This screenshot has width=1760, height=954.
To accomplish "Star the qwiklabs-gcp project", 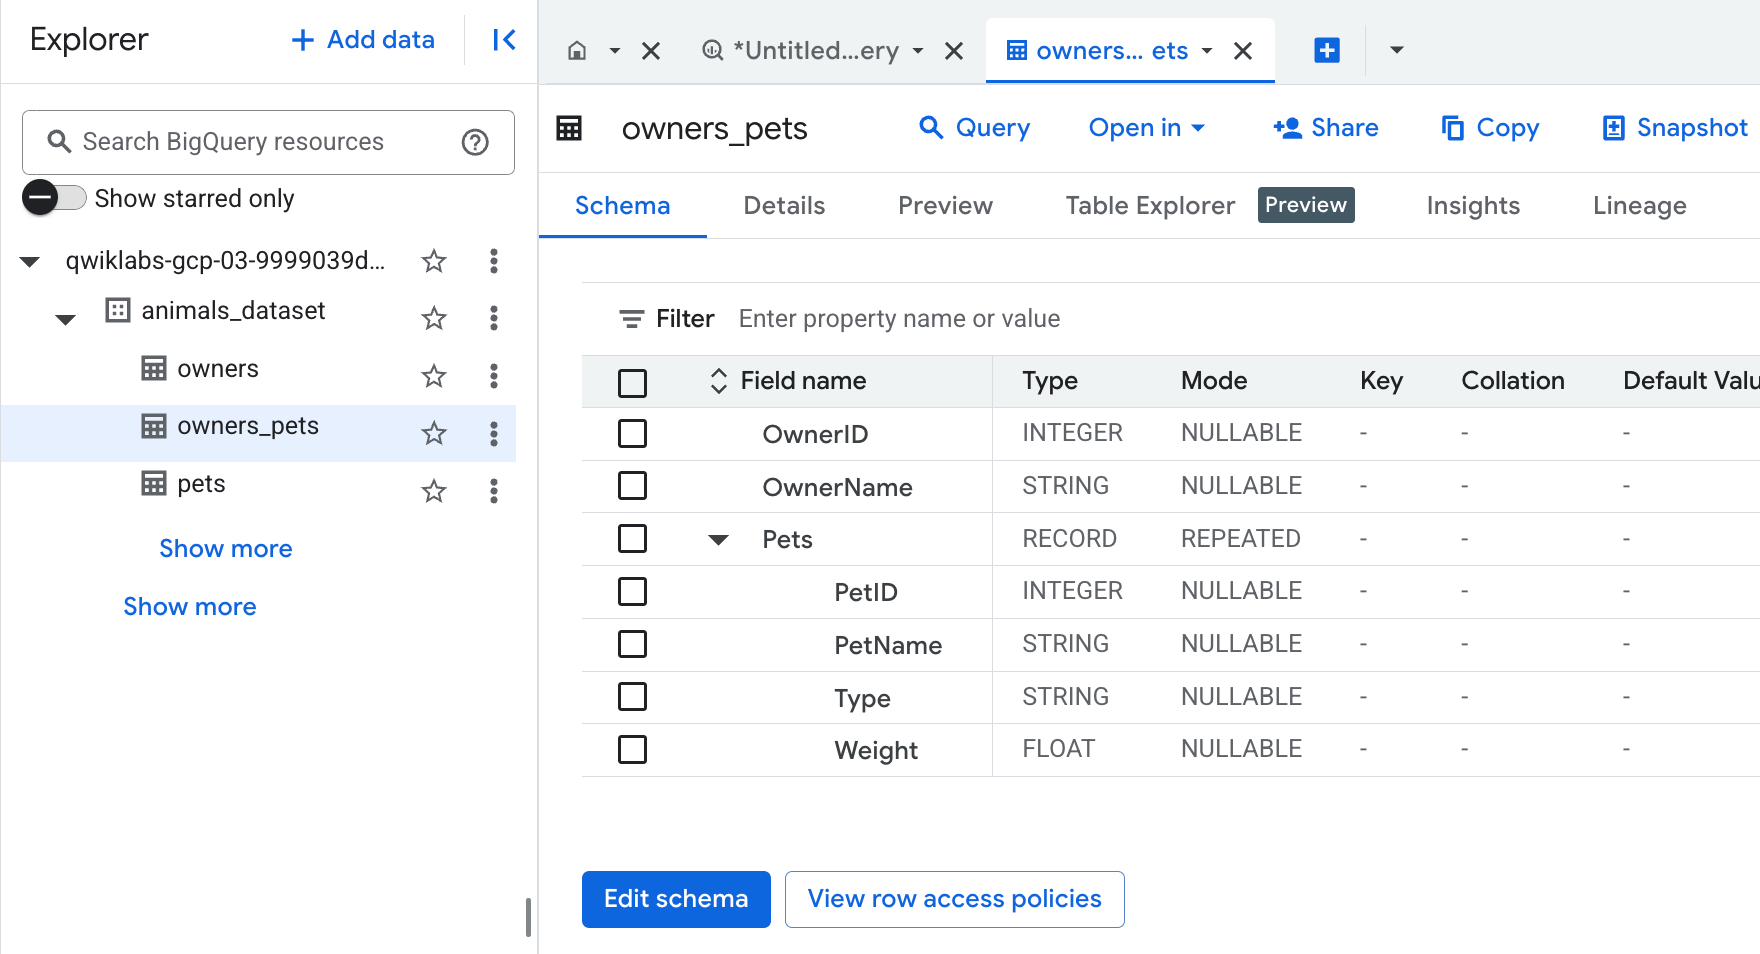I will (433, 261).
